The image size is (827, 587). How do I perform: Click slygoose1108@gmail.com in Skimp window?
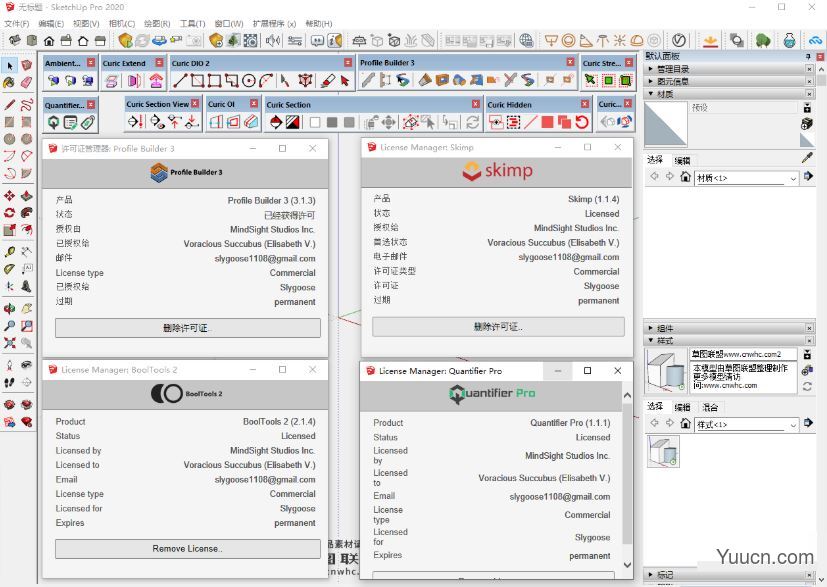(569, 257)
